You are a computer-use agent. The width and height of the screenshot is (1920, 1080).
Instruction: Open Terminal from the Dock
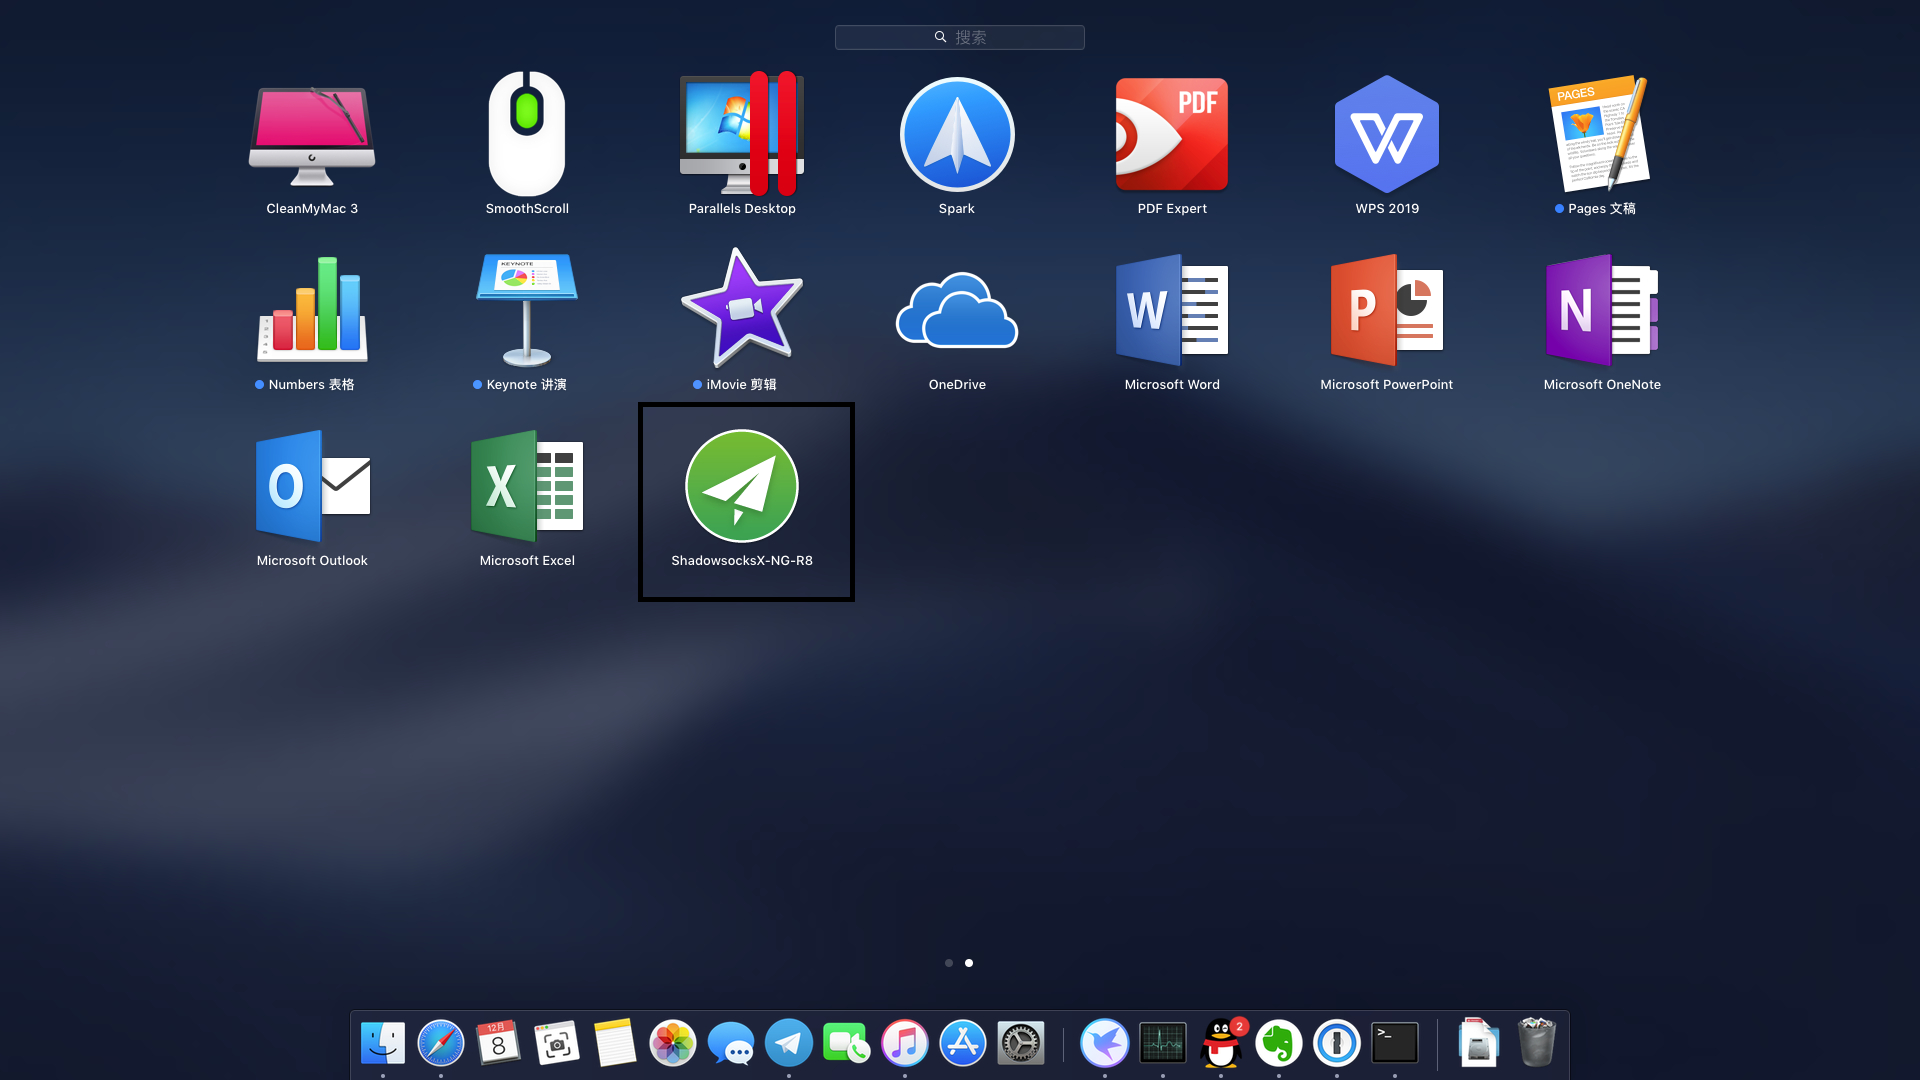(1395, 1043)
